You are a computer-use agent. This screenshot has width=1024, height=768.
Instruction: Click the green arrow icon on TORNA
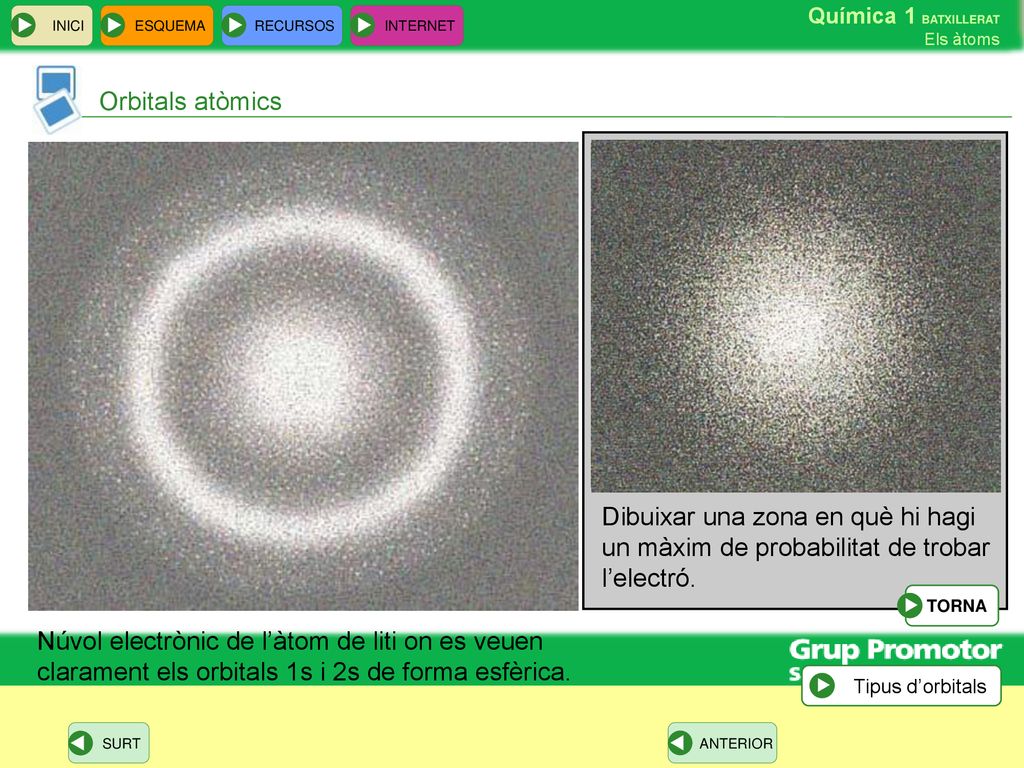click(x=910, y=605)
